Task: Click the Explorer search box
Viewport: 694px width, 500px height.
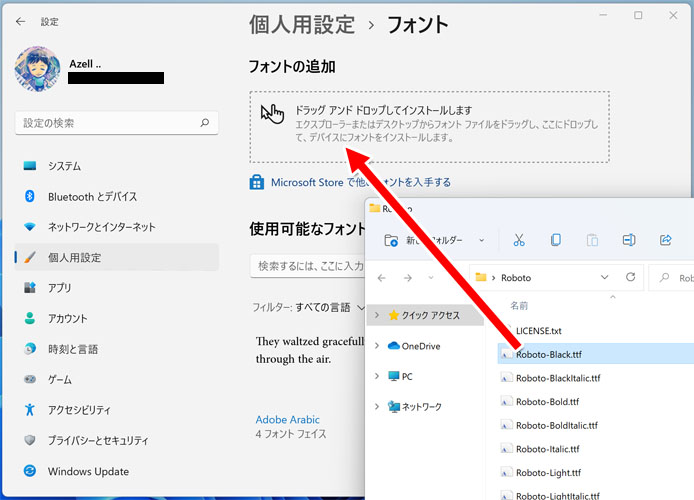Action: 672,278
